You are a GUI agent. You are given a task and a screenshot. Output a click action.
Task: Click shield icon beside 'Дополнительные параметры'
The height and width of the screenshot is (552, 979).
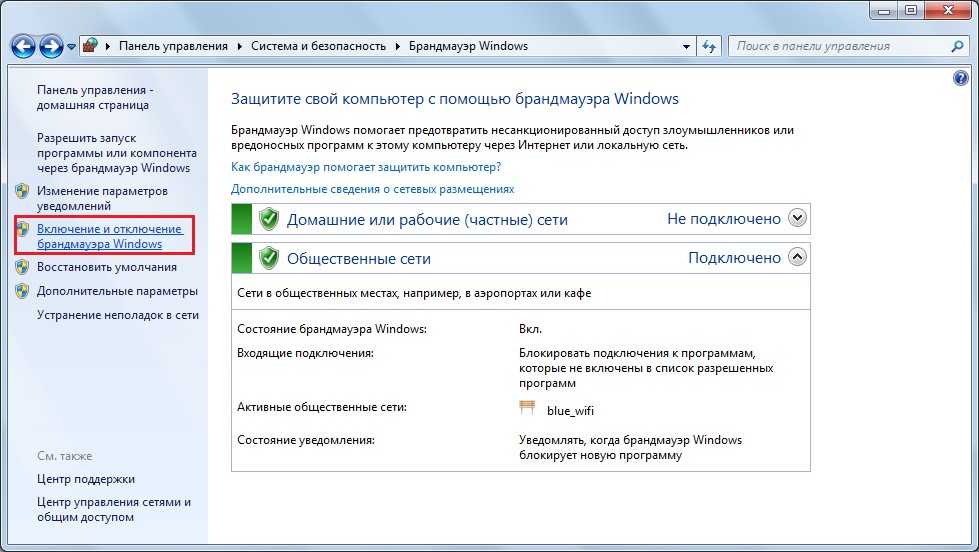(22, 291)
